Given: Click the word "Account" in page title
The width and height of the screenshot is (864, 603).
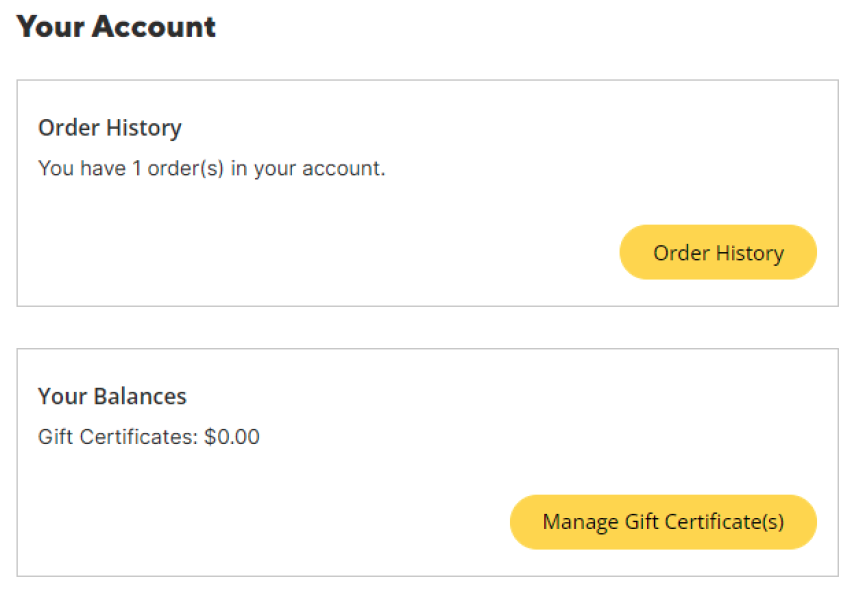Looking at the screenshot, I should pyautogui.click(x=154, y=27).
